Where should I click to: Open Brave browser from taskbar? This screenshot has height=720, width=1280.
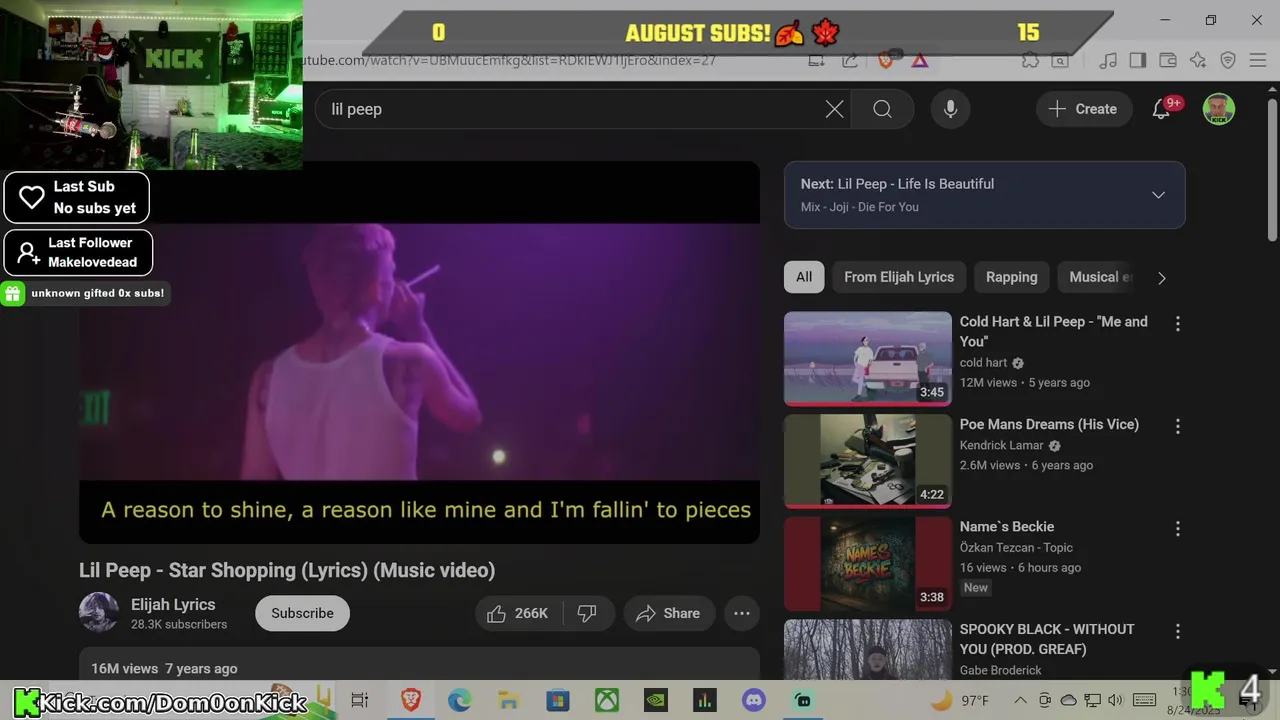click(x=410, y=700)
